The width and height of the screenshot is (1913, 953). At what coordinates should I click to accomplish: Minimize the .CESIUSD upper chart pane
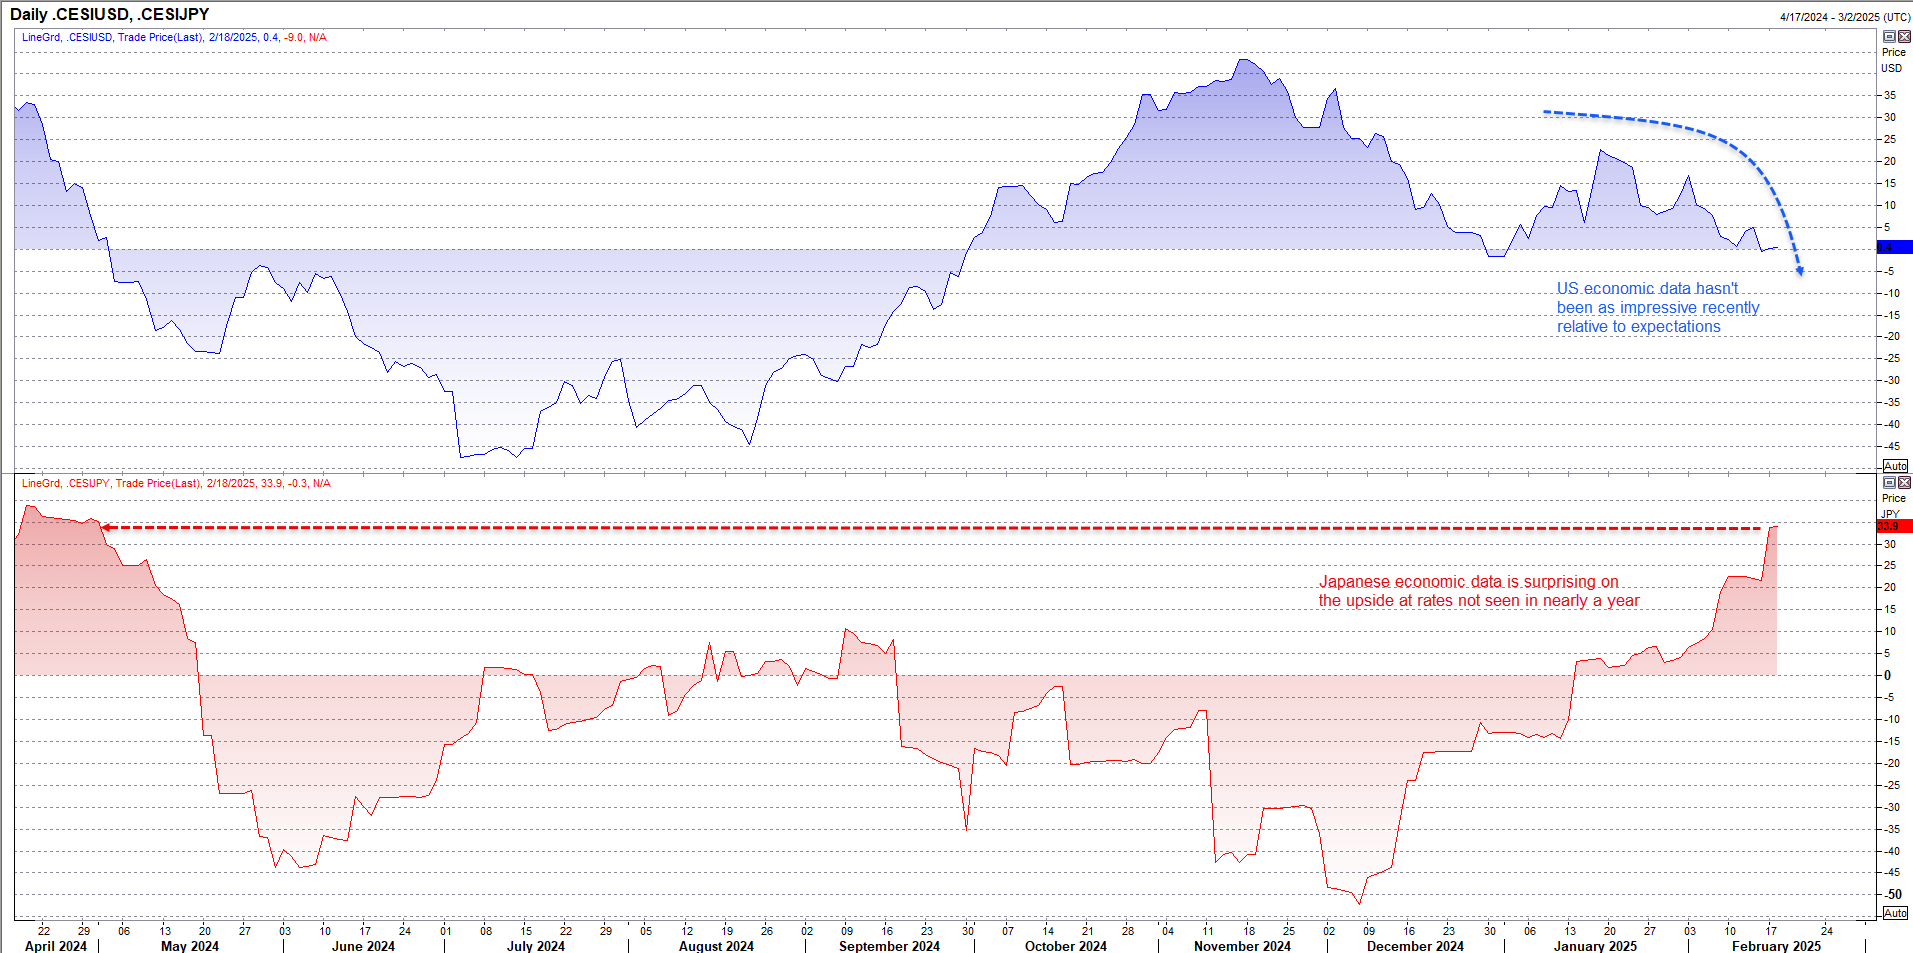point(1889,36)
